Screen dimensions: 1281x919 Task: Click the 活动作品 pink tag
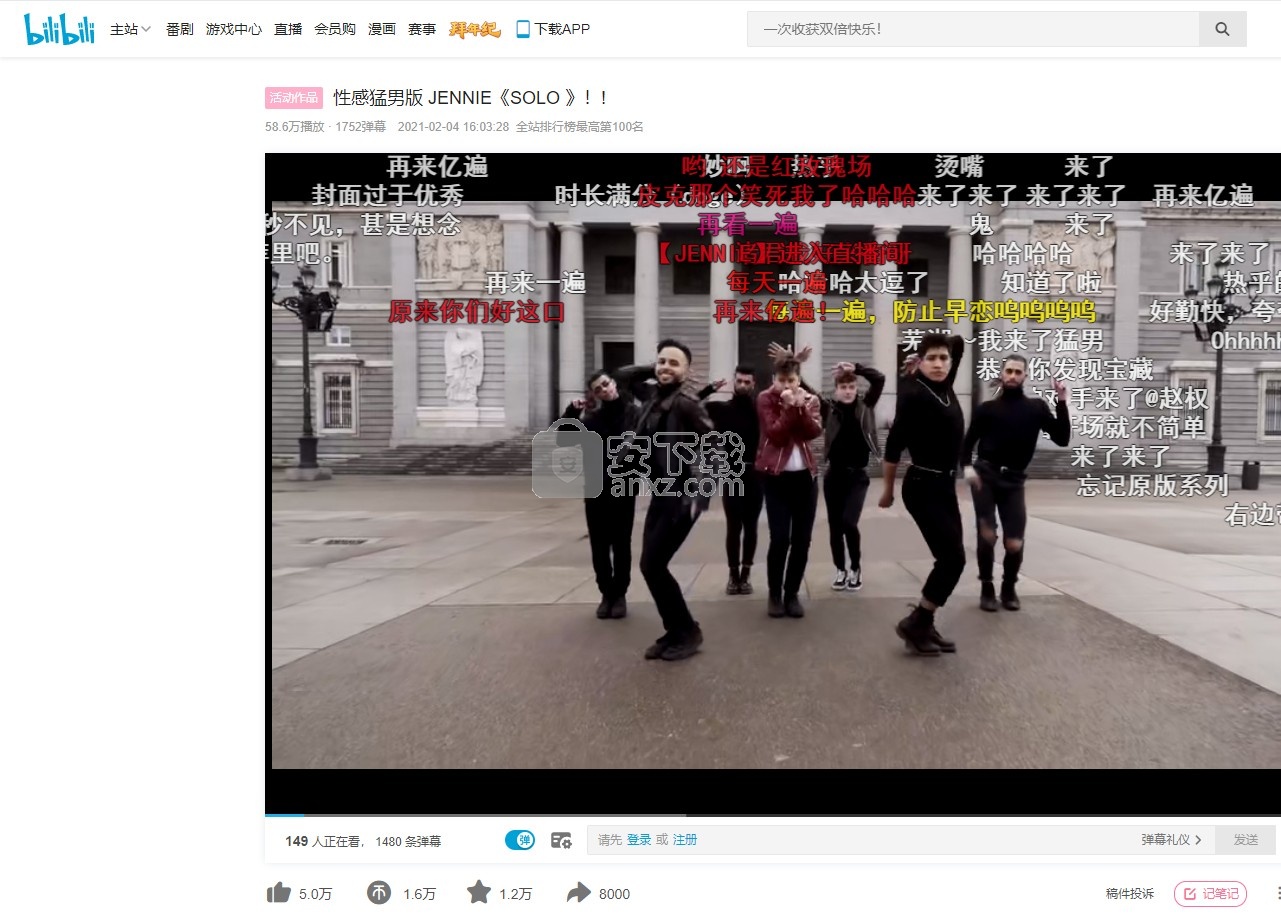(x=294, y=98)
